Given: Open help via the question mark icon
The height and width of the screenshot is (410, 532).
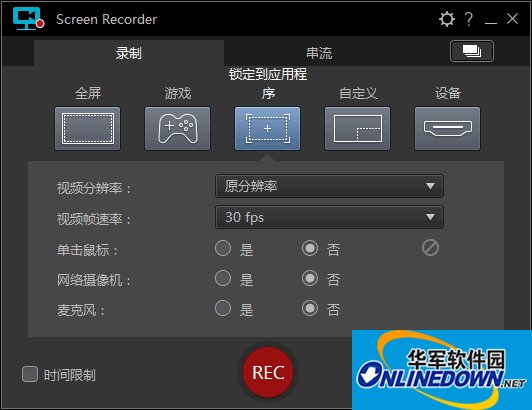Looking at the screenshot, I should (x=469, y=19).
